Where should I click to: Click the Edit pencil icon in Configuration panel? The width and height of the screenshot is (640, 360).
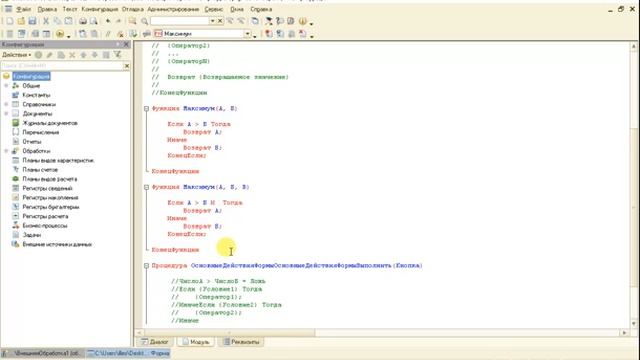(x=50, y=55)
